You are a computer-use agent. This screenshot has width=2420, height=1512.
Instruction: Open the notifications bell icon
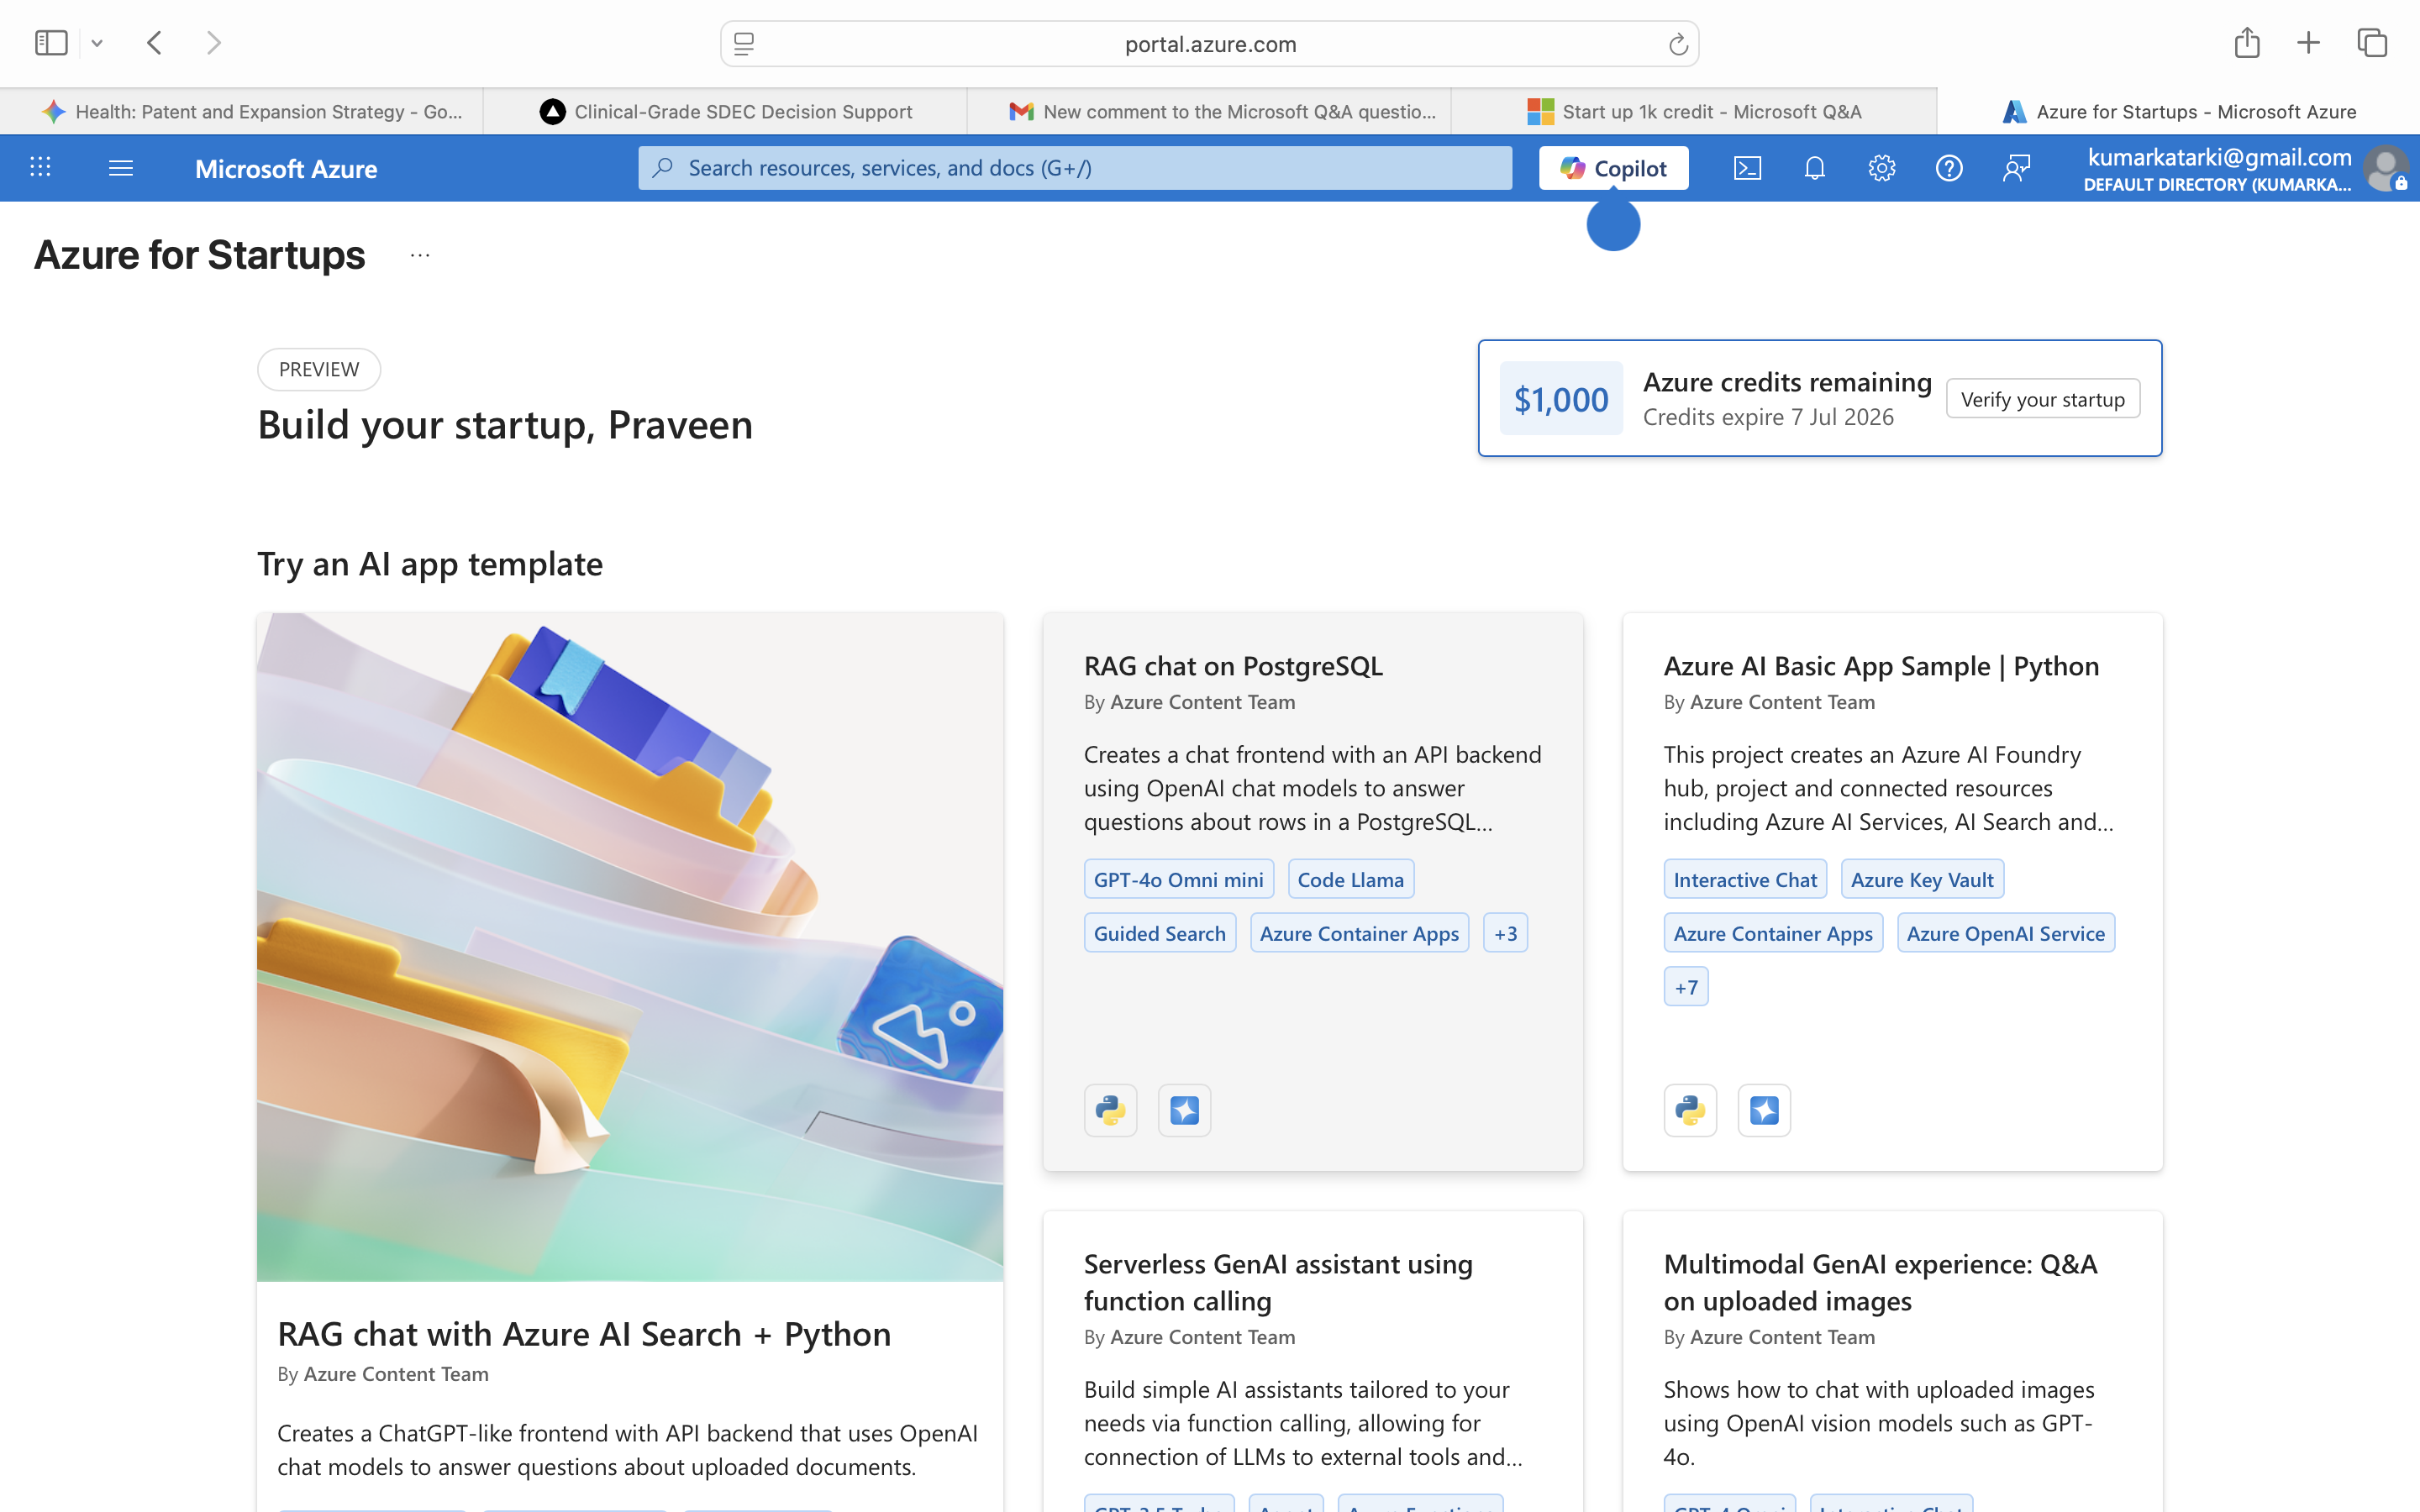point(1814,168)
